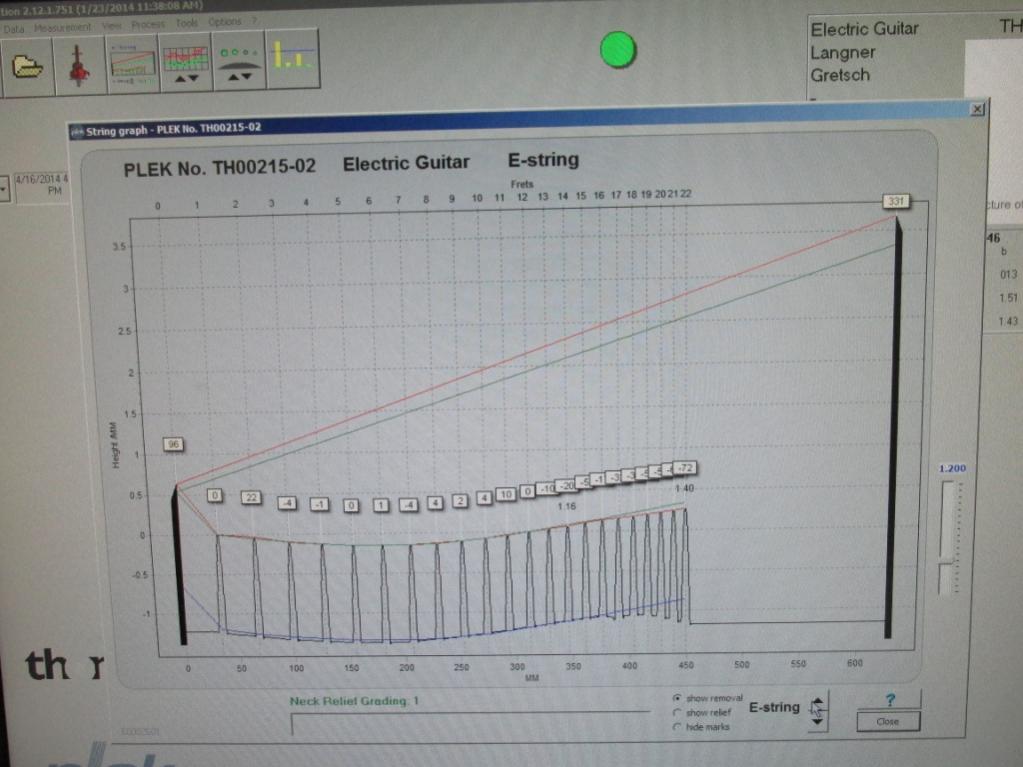Step E-string selector down arrow

tap(817, 722)
